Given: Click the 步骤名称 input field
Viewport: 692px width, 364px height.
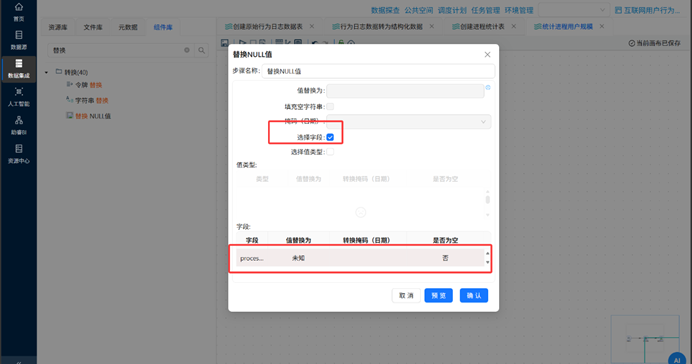Looking at the screenshot, I should 378,71.
